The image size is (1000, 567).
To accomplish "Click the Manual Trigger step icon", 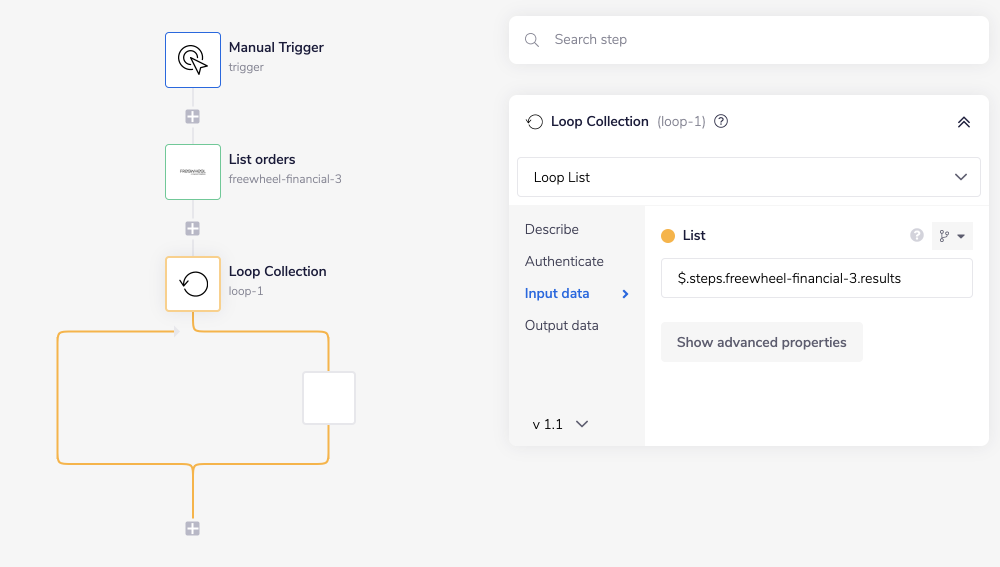I will pos(193,60).
